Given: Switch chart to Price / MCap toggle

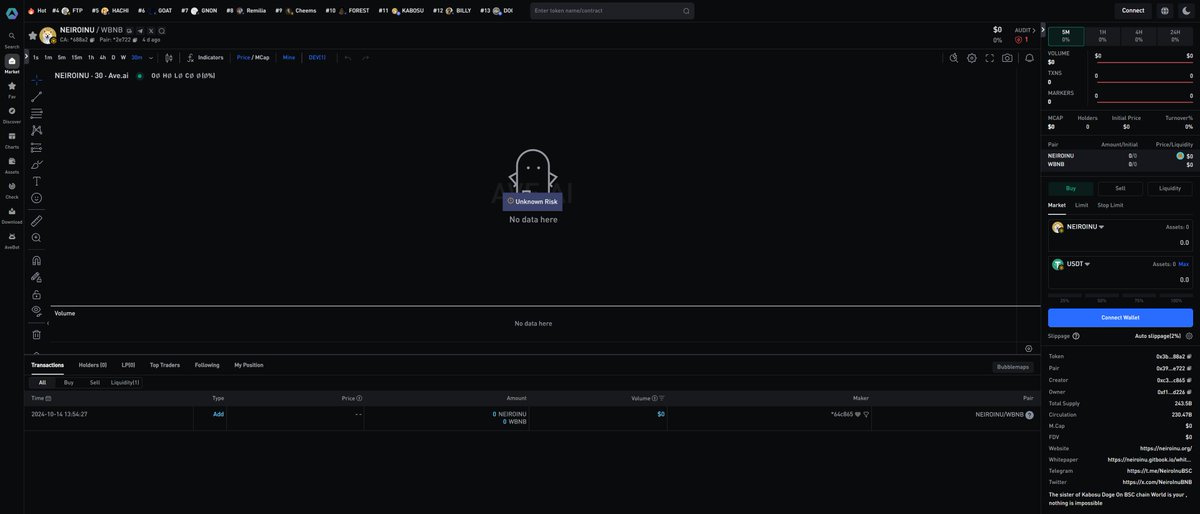Looking at the screenshot, I should 253,58.
